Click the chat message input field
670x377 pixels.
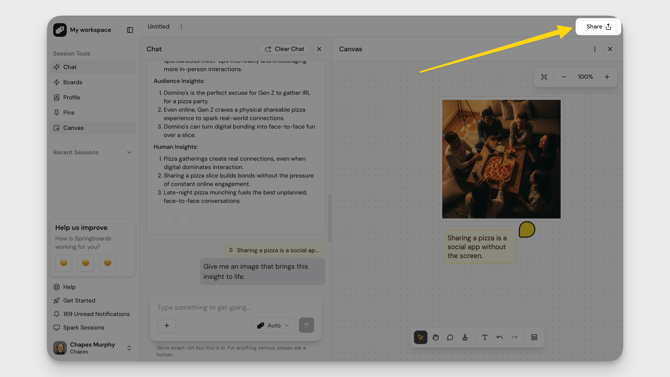click(235, 307)
